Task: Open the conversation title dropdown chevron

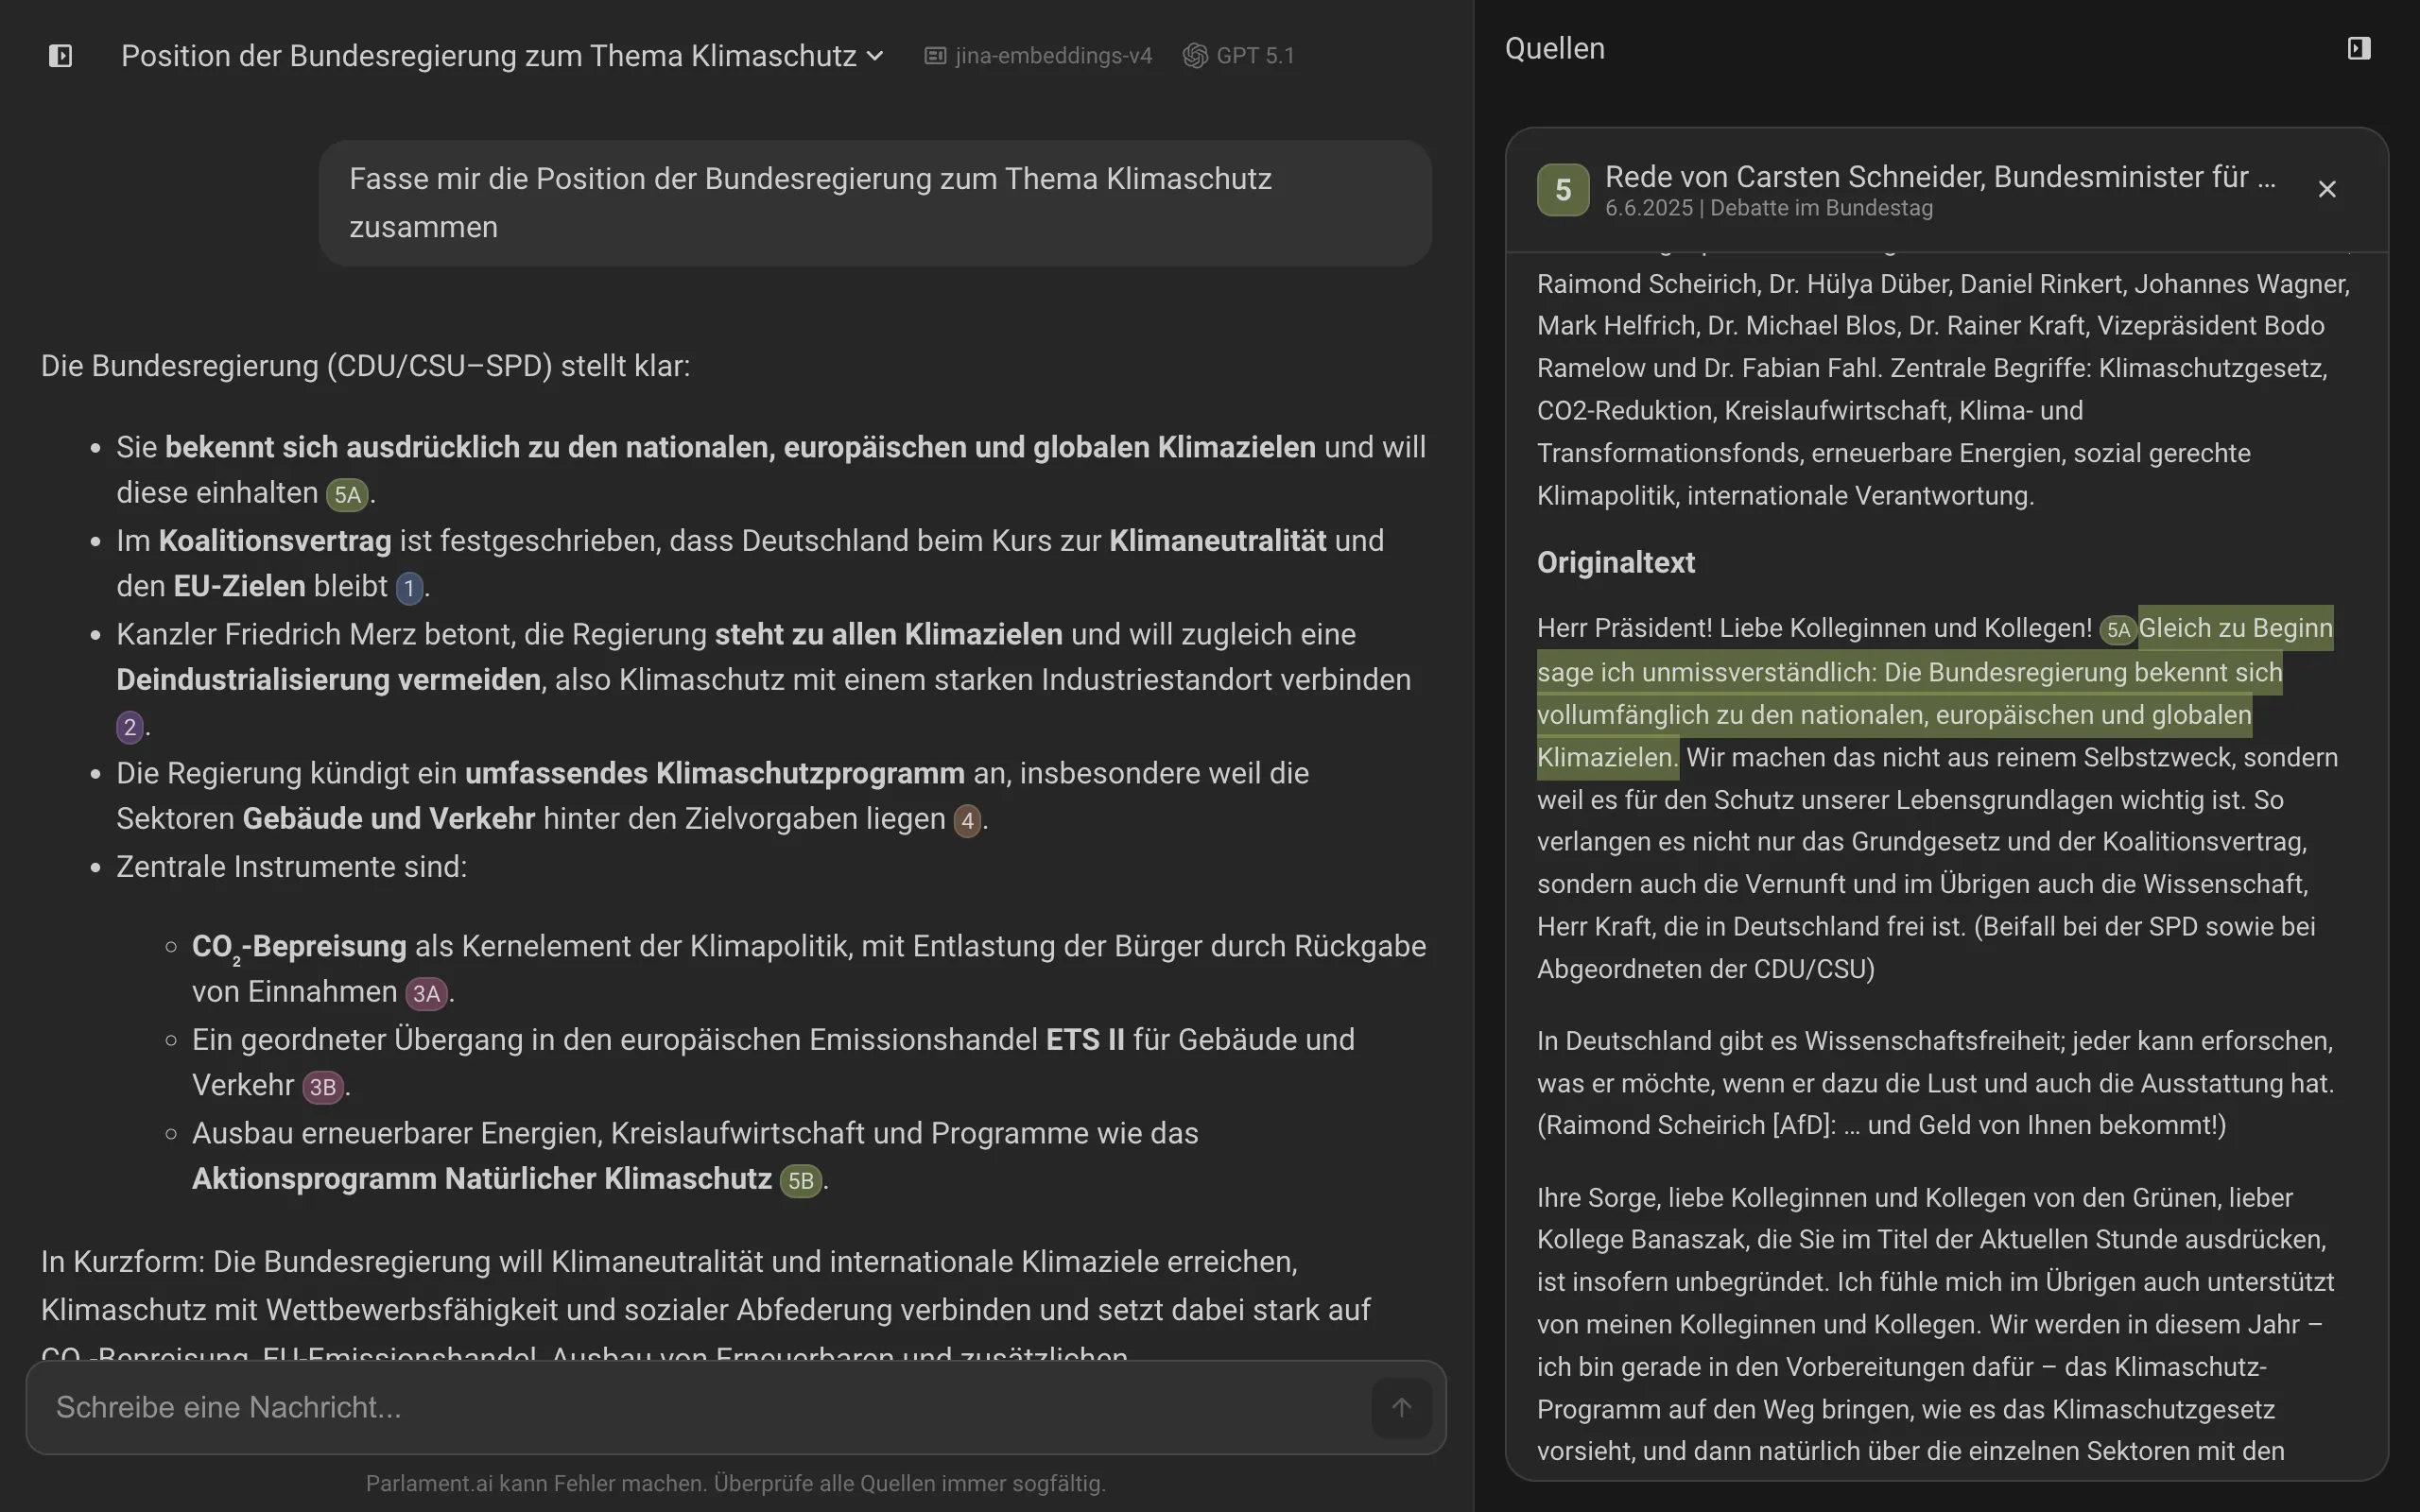Action: click(875, 56)
